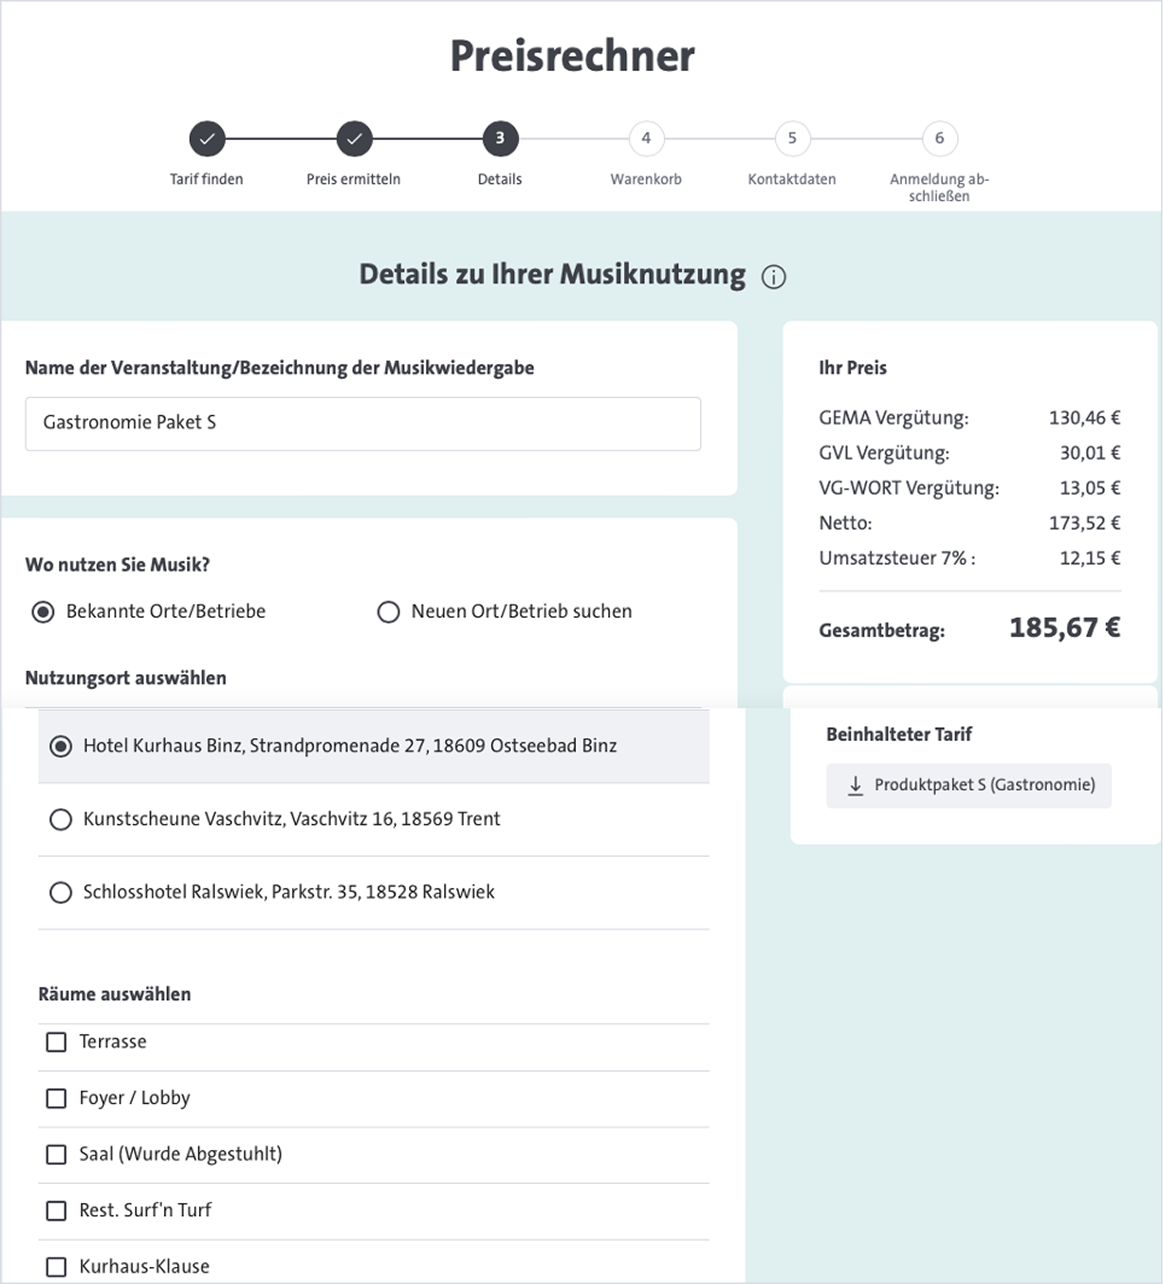
Task: Enable the Terrasse checkbox
Action: 56,1042
